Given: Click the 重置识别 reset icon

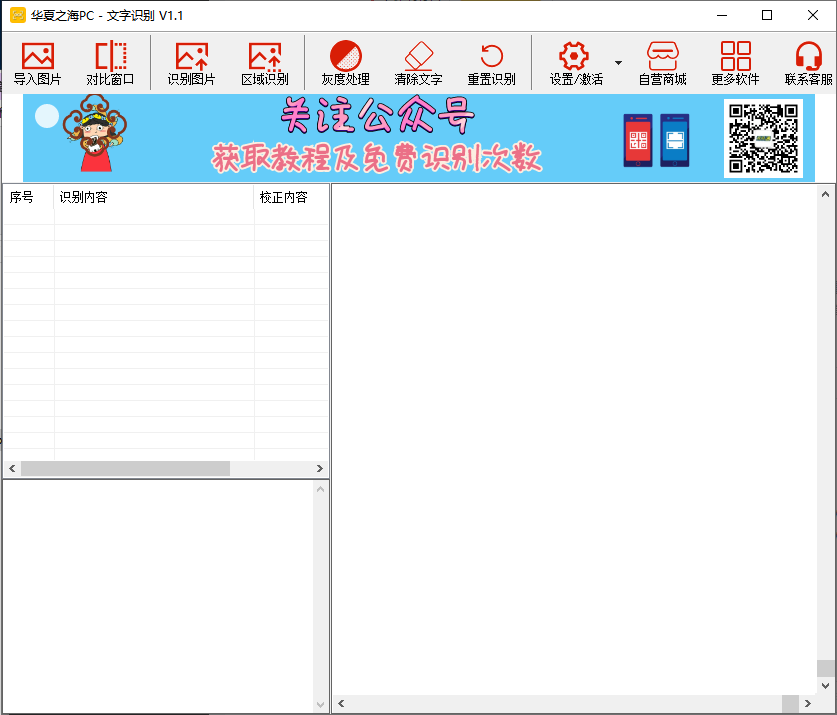Looking at the screenshot, I should pos(491,57).
